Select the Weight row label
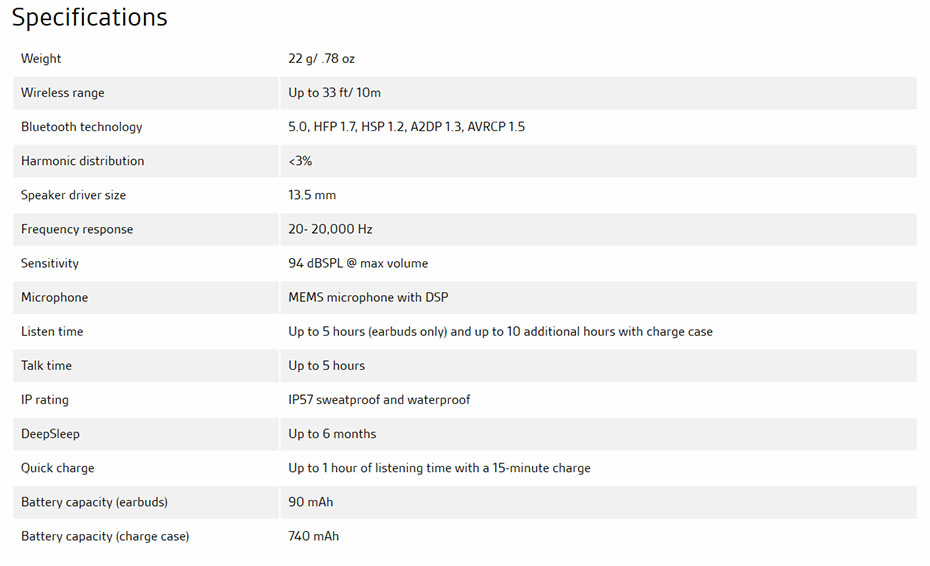The width and height of the screenshot is (930, 566). [41, 59]
